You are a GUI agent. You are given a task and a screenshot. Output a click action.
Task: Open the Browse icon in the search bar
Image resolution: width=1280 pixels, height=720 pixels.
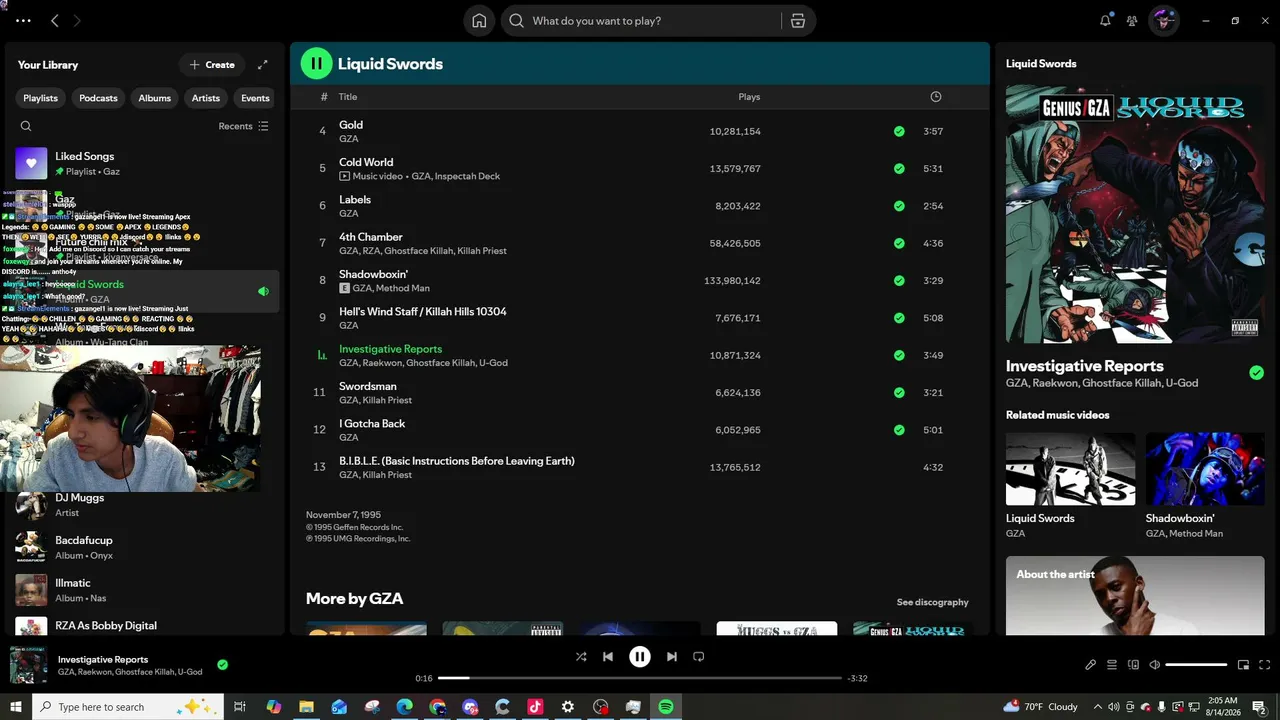[798, 21]
